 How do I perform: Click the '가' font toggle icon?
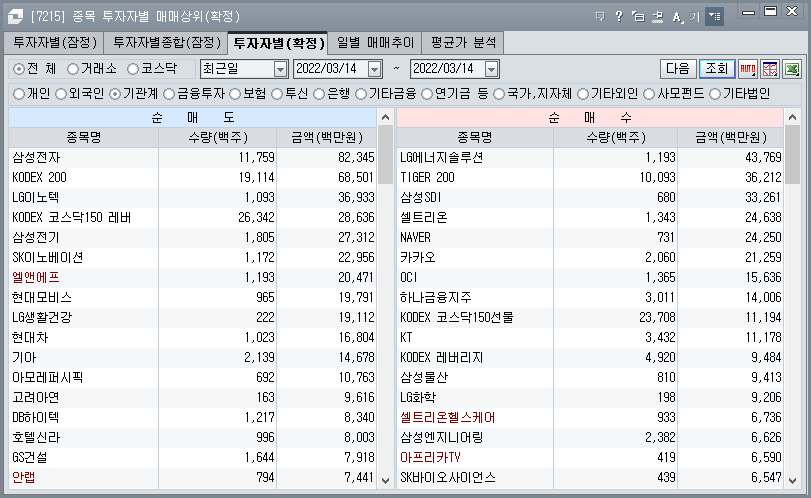click(x=695, y=17)
